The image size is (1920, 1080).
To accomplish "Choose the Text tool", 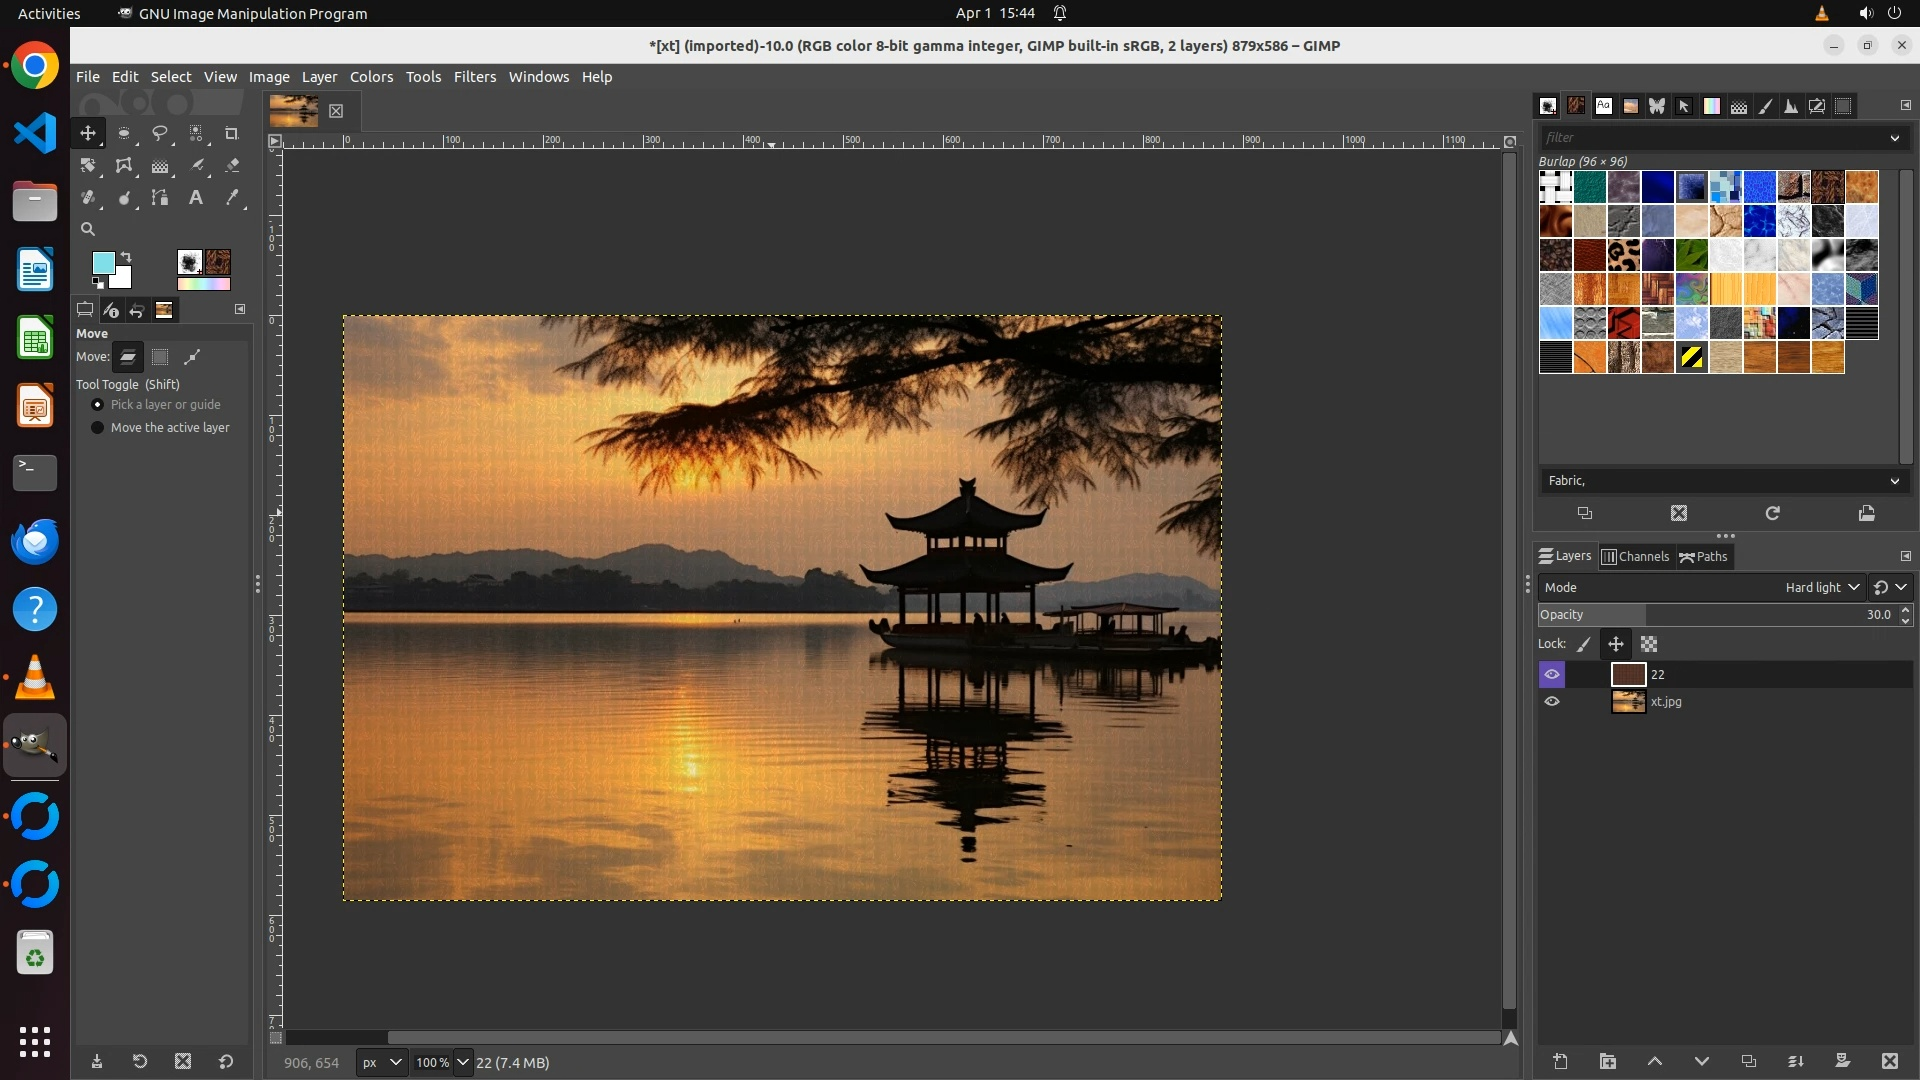I will (x=196, y=198).
